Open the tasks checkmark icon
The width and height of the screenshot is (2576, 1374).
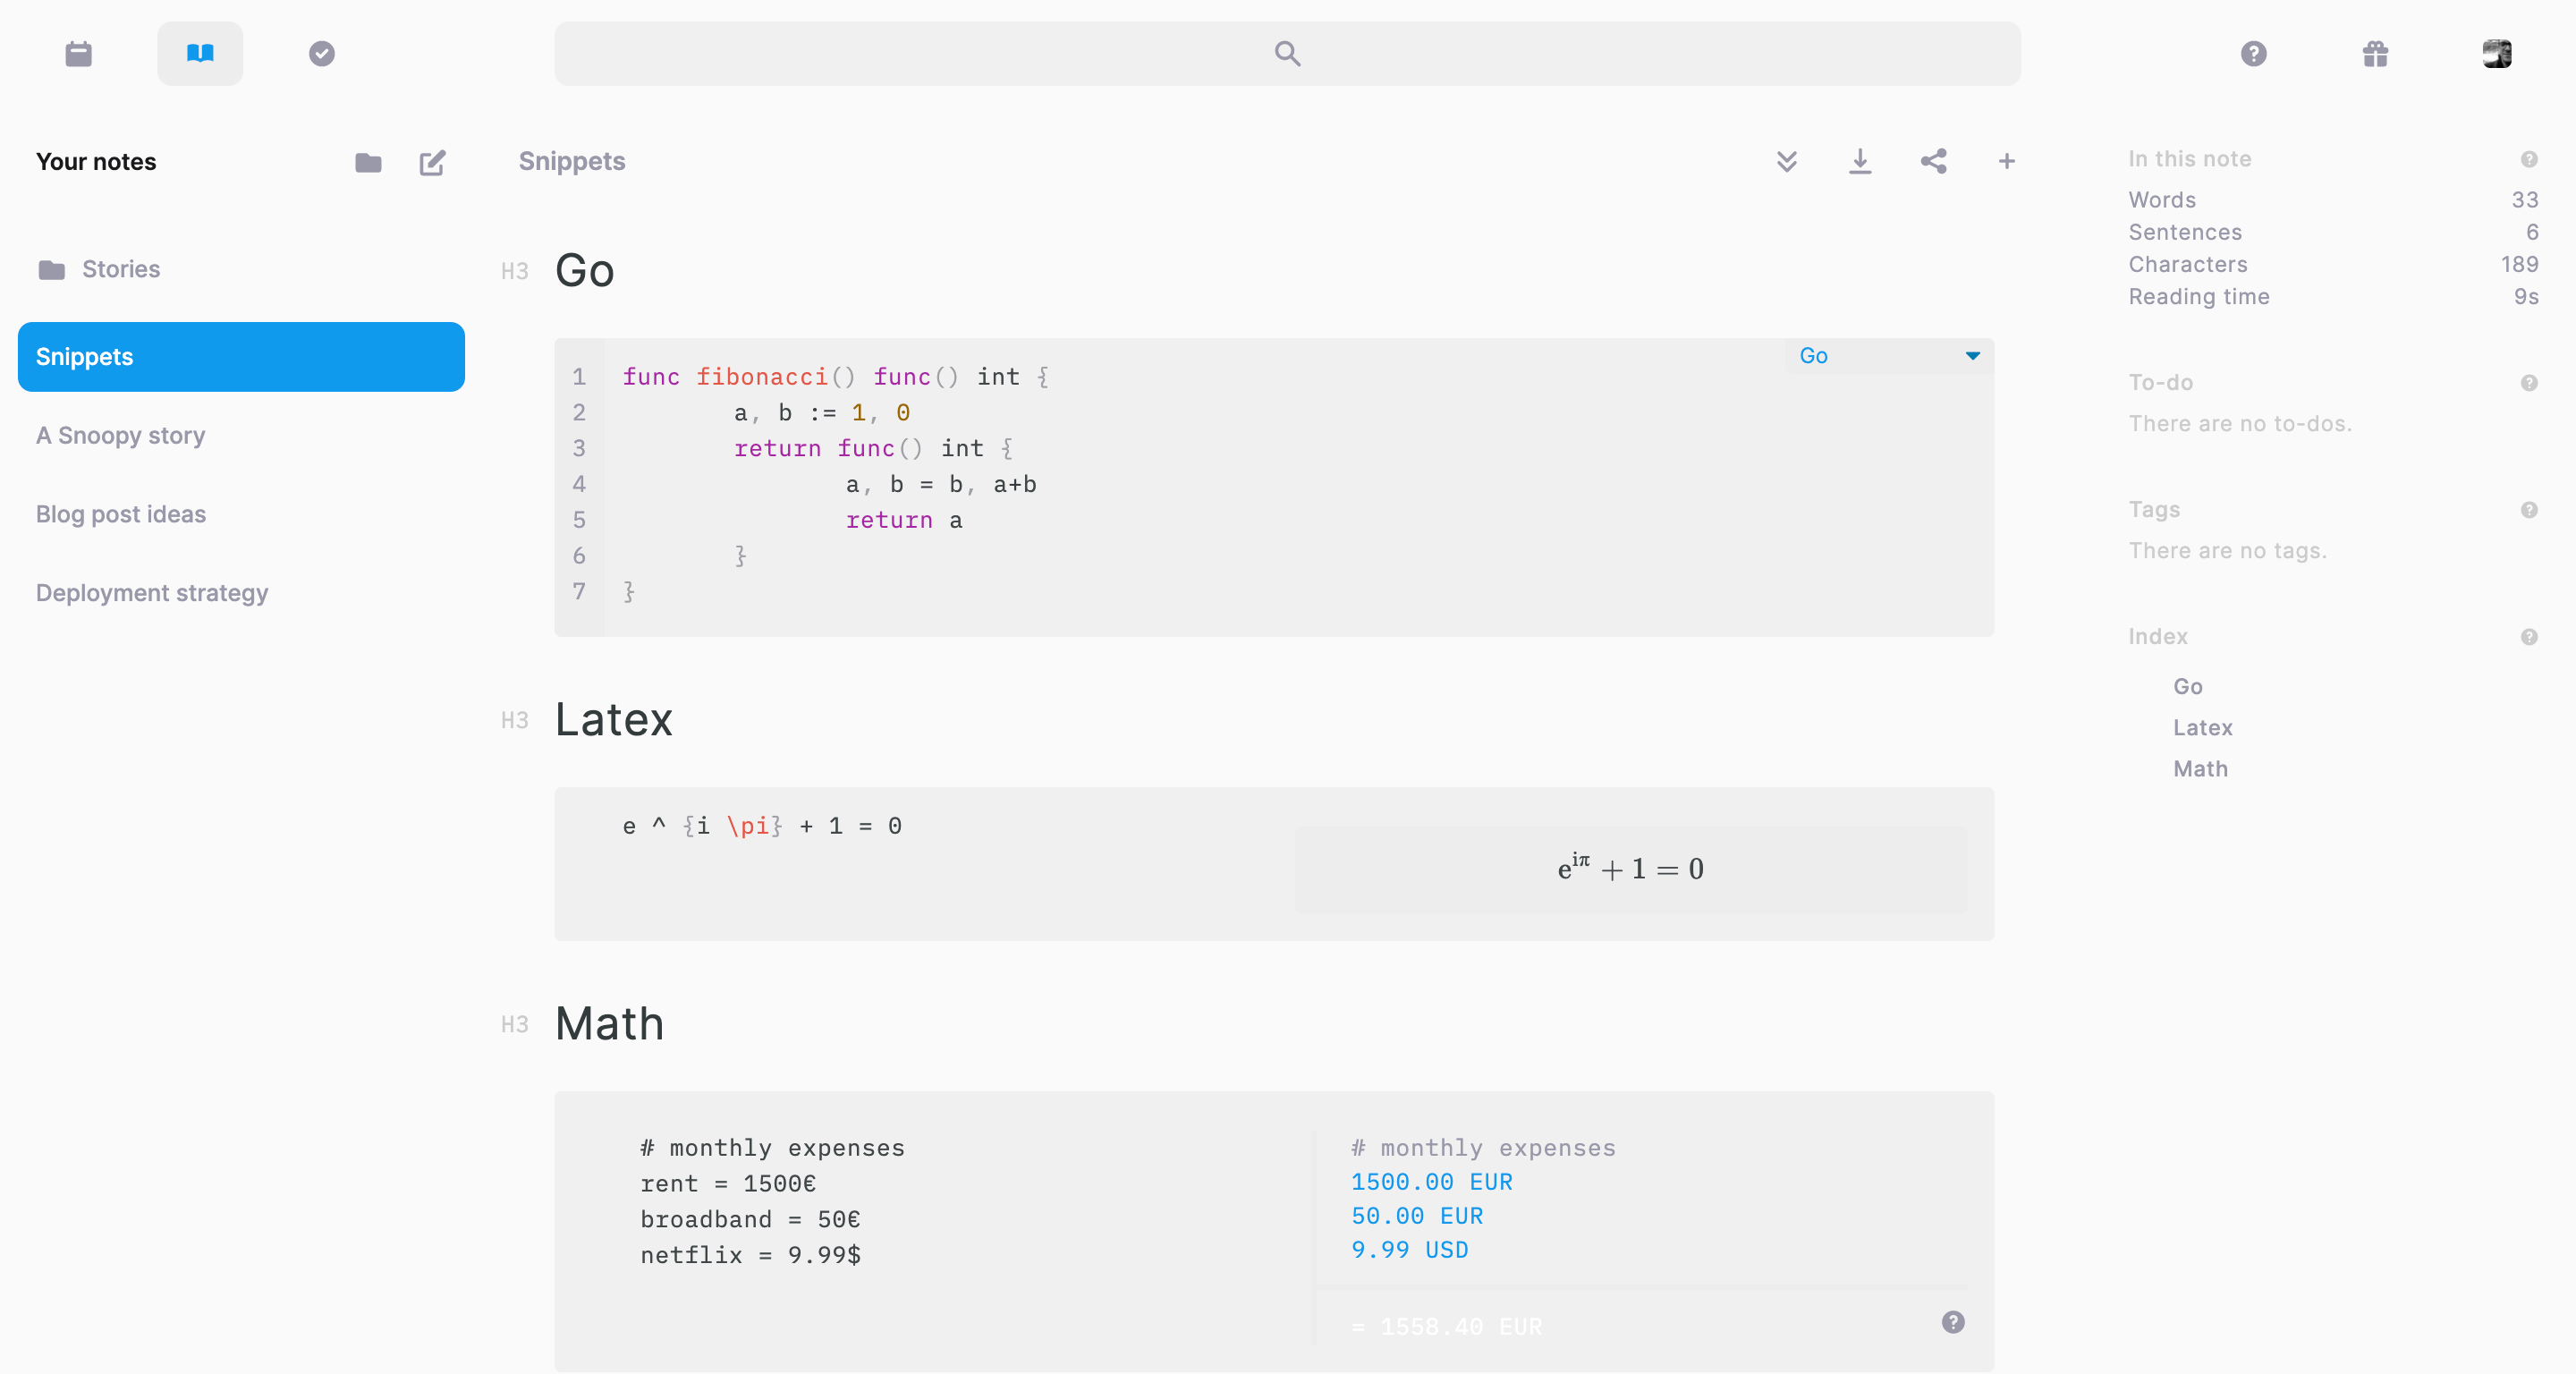[x=321, y=53]
